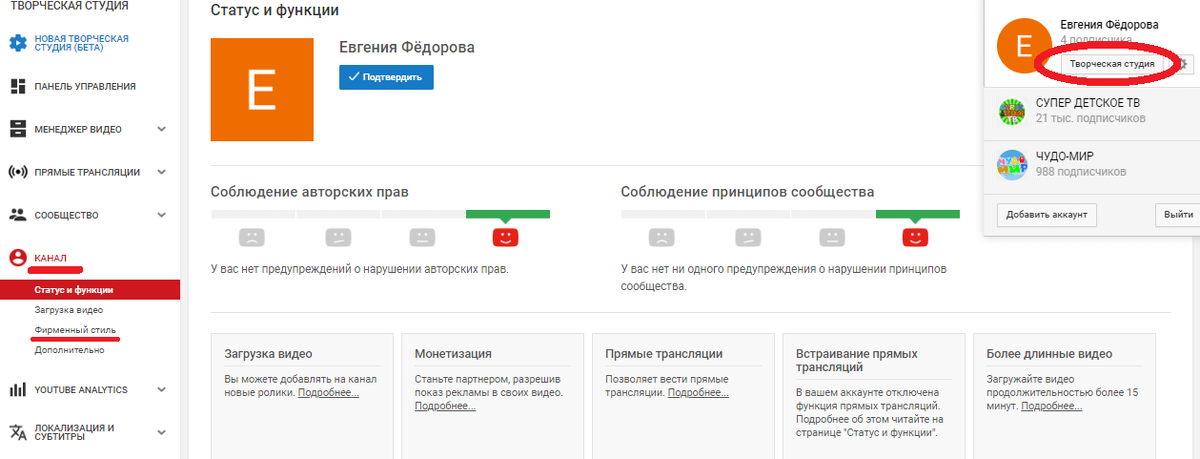The image size is (1200, 459).
Task: Click the 988 подписчиков text
Action: 1081,172
